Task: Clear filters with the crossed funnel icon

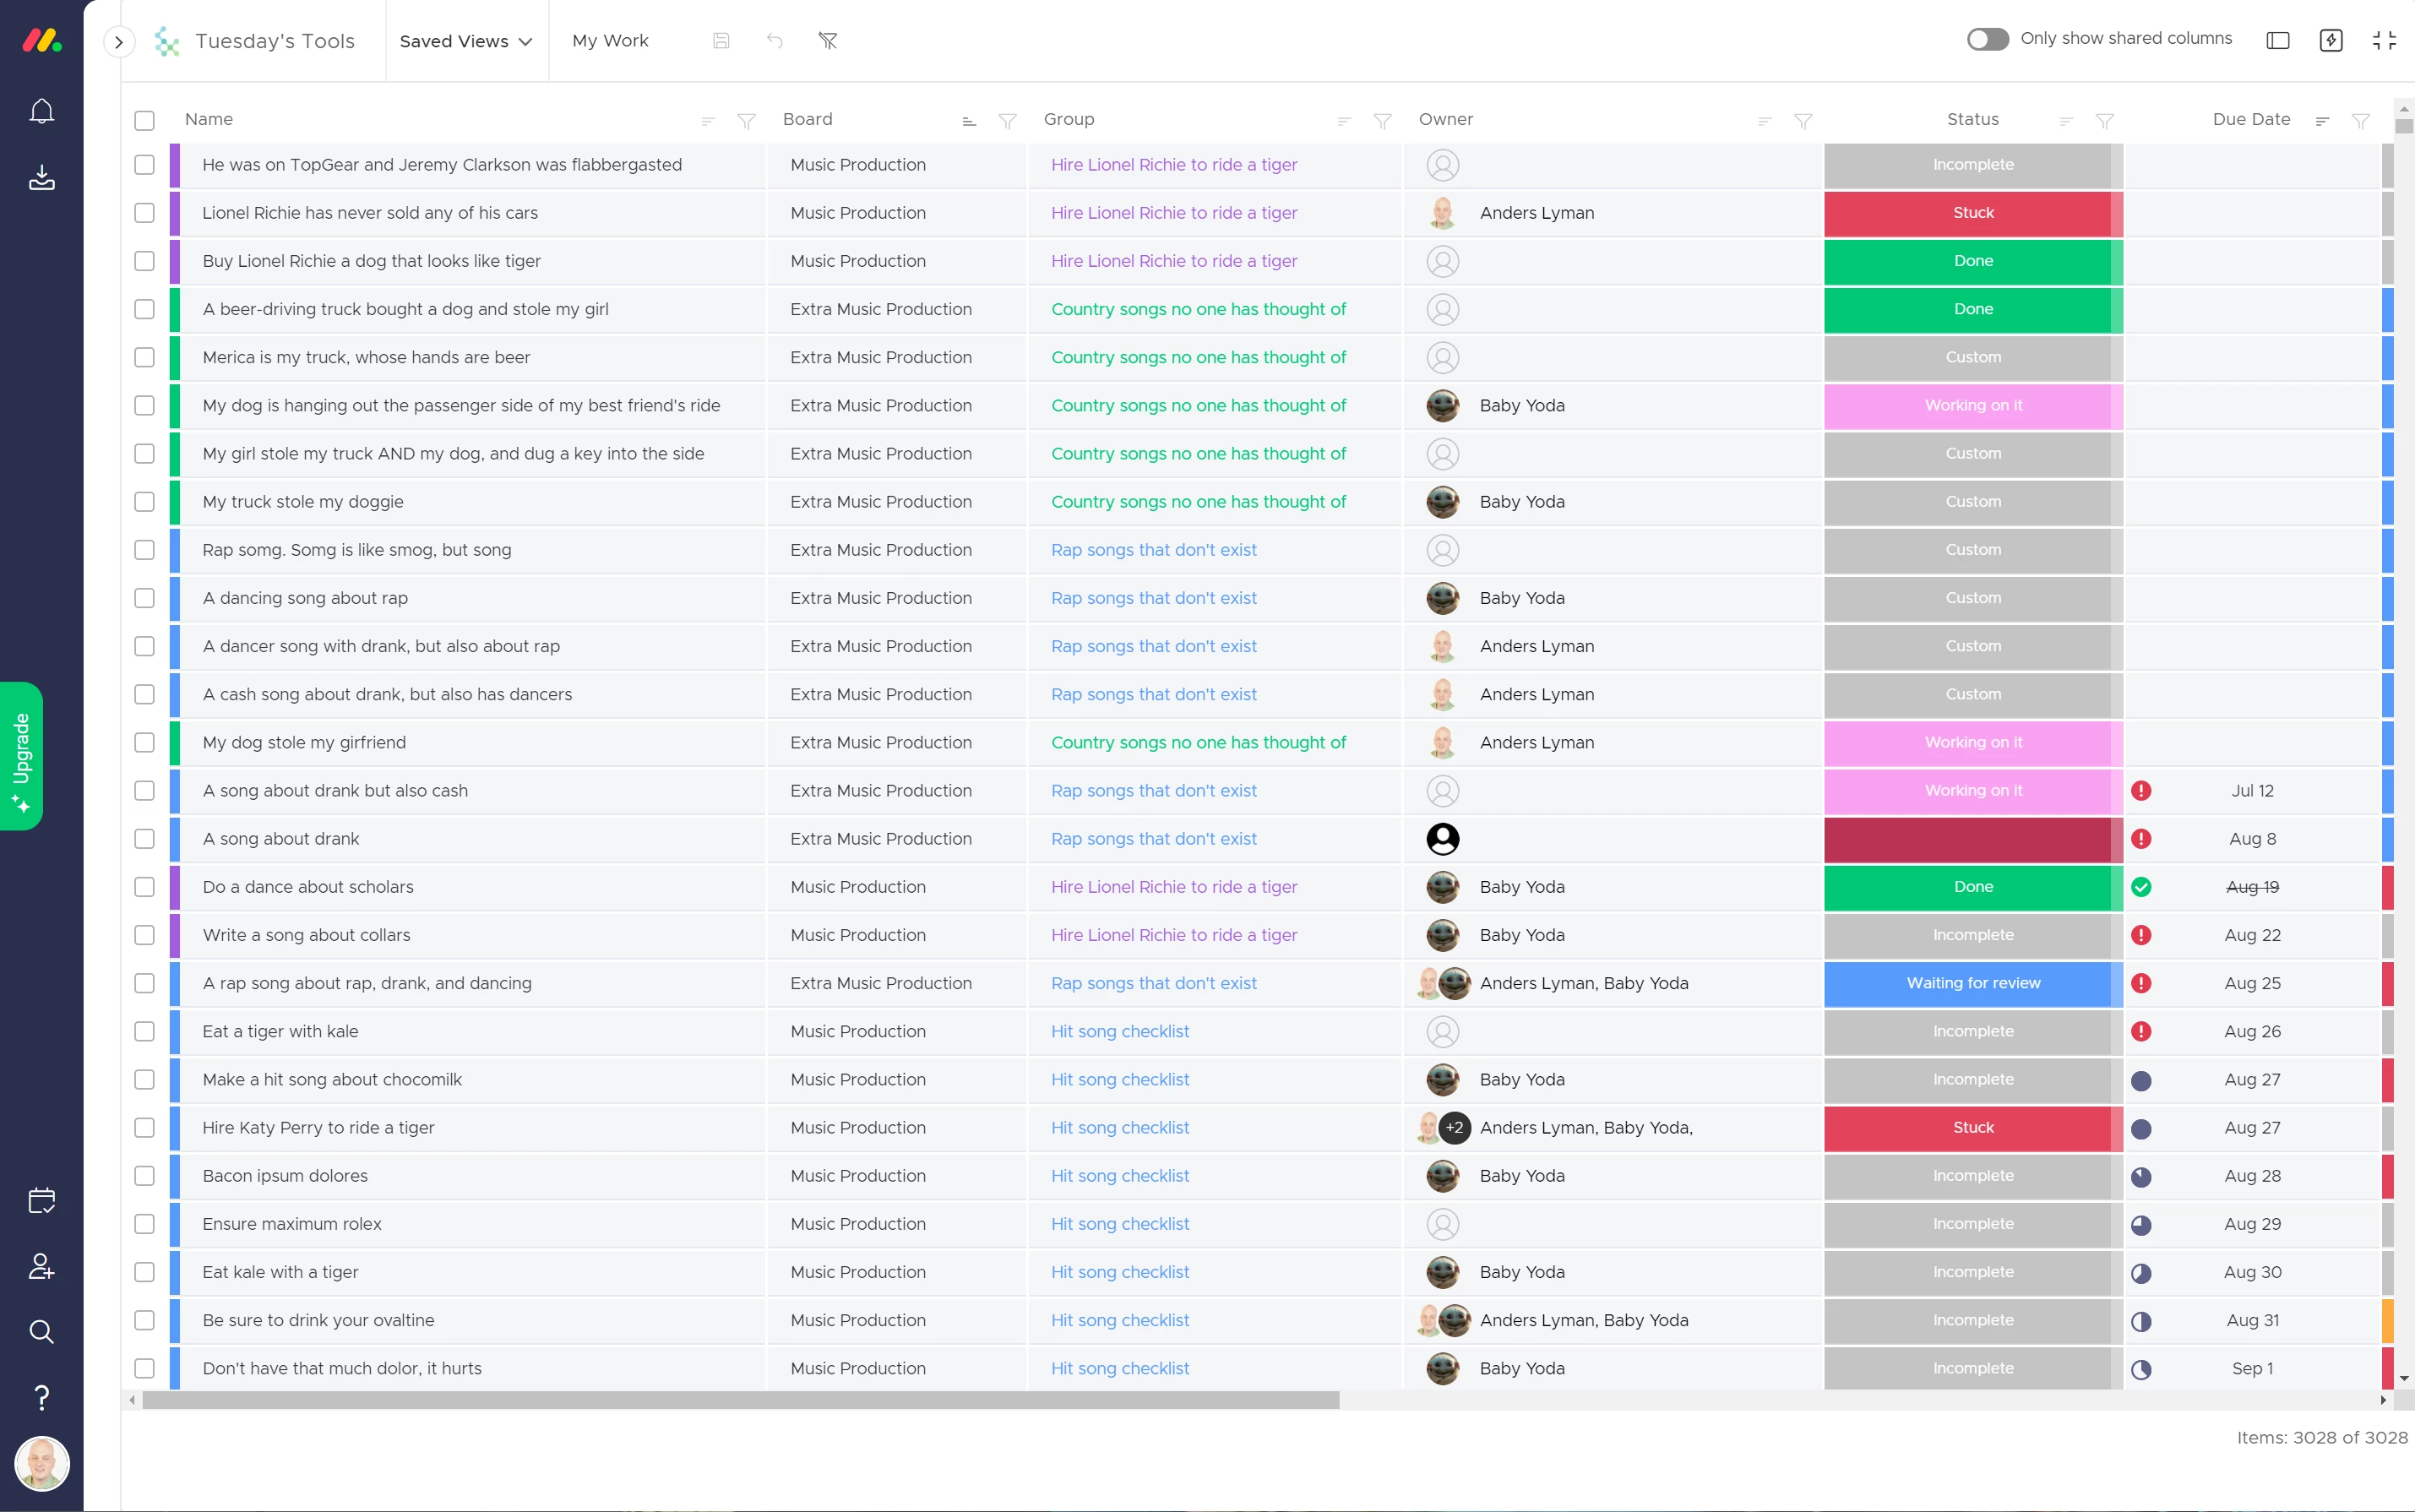Action: [828, 41]
